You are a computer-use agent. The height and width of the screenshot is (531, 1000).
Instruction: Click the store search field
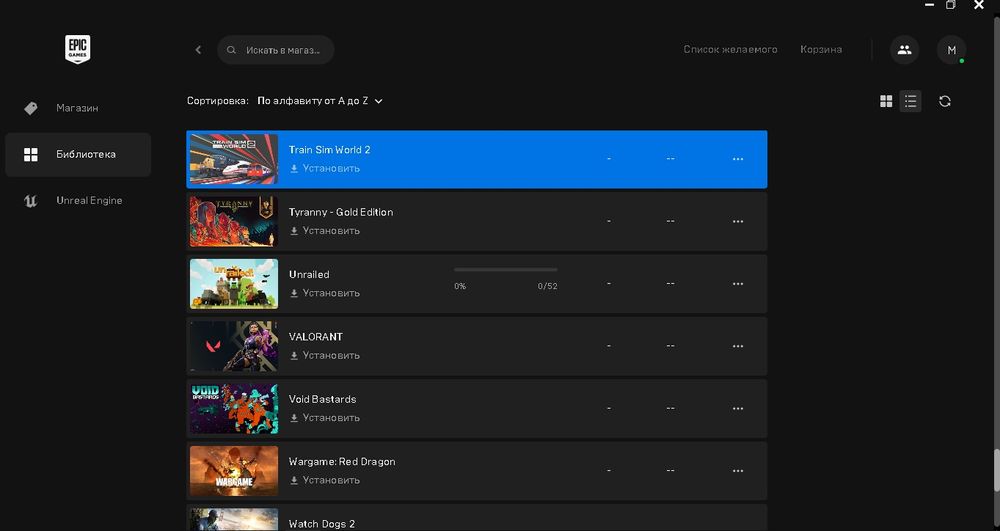(x=276, y=50)
